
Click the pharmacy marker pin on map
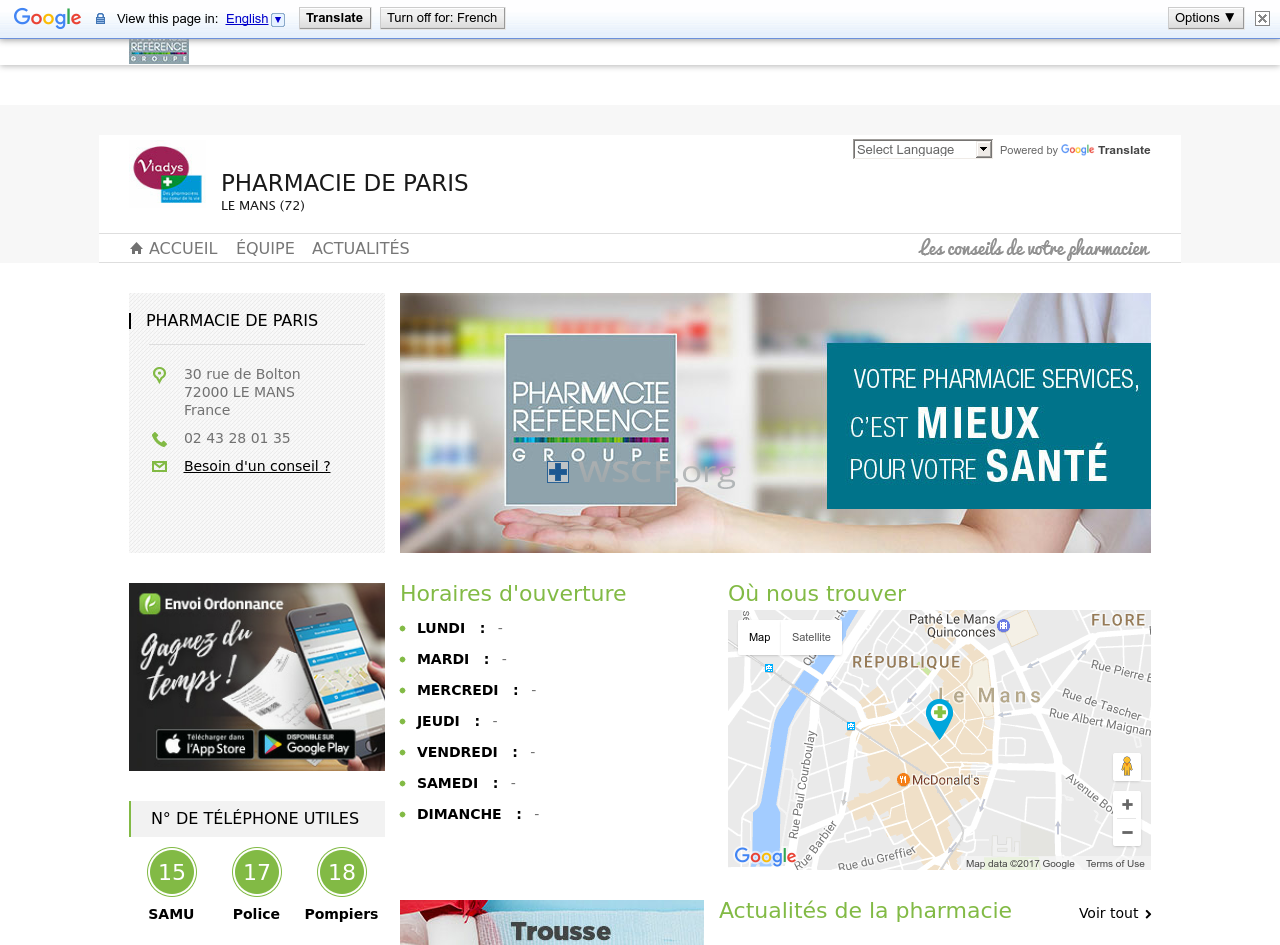tap(939, 719)
